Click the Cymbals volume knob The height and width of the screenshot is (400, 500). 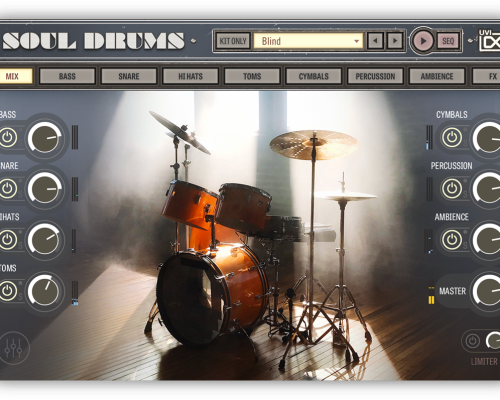click(x=487, y=137)
